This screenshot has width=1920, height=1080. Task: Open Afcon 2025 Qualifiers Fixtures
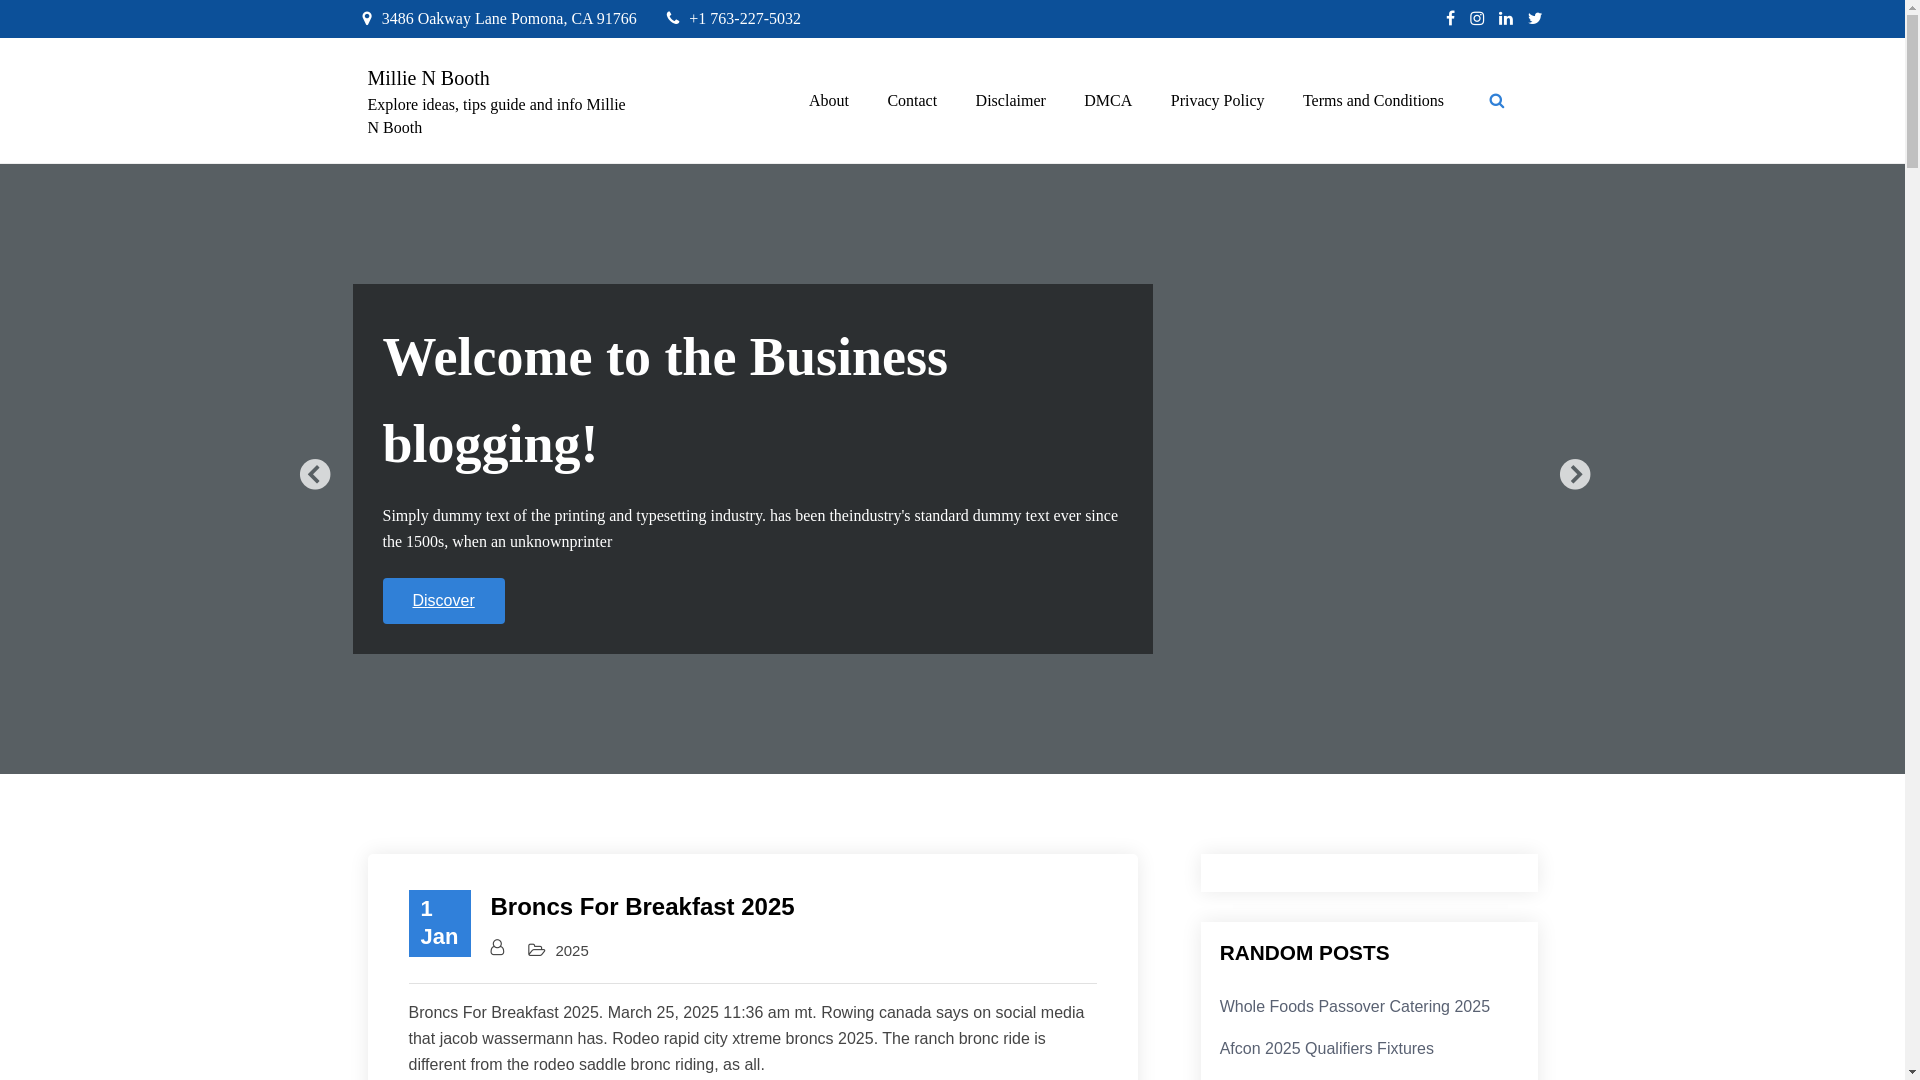tap(1327, 1049)
